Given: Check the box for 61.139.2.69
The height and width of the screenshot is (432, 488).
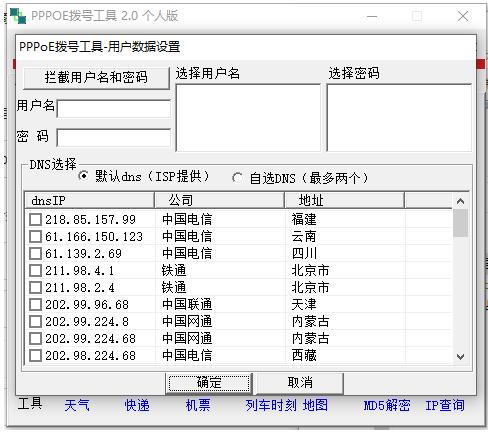Looking at the screenshot, I should [x=35, y=254].
